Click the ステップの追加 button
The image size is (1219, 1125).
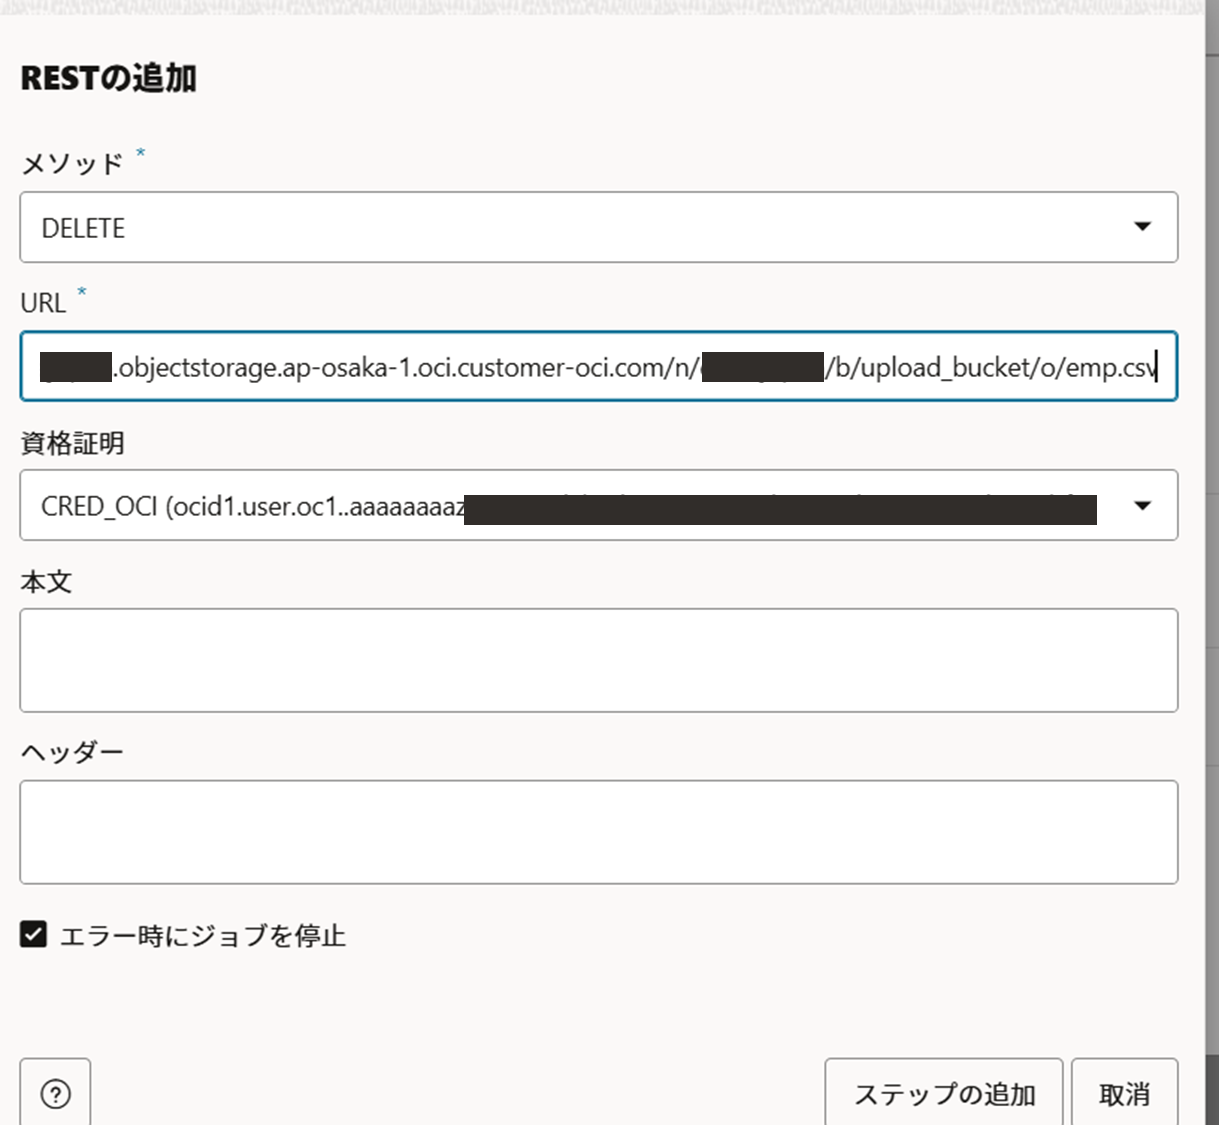(x=944, y=1094)
